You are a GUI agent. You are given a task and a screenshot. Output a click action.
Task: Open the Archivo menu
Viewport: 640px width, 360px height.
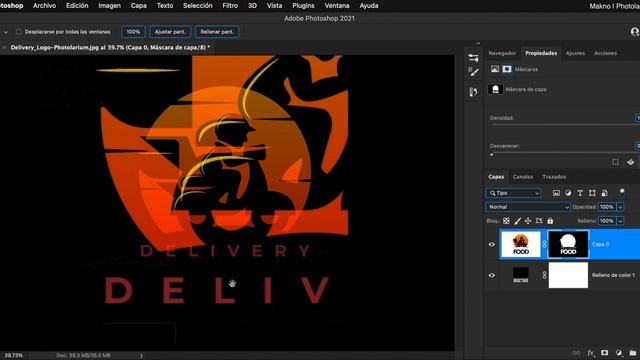[44, 6]
